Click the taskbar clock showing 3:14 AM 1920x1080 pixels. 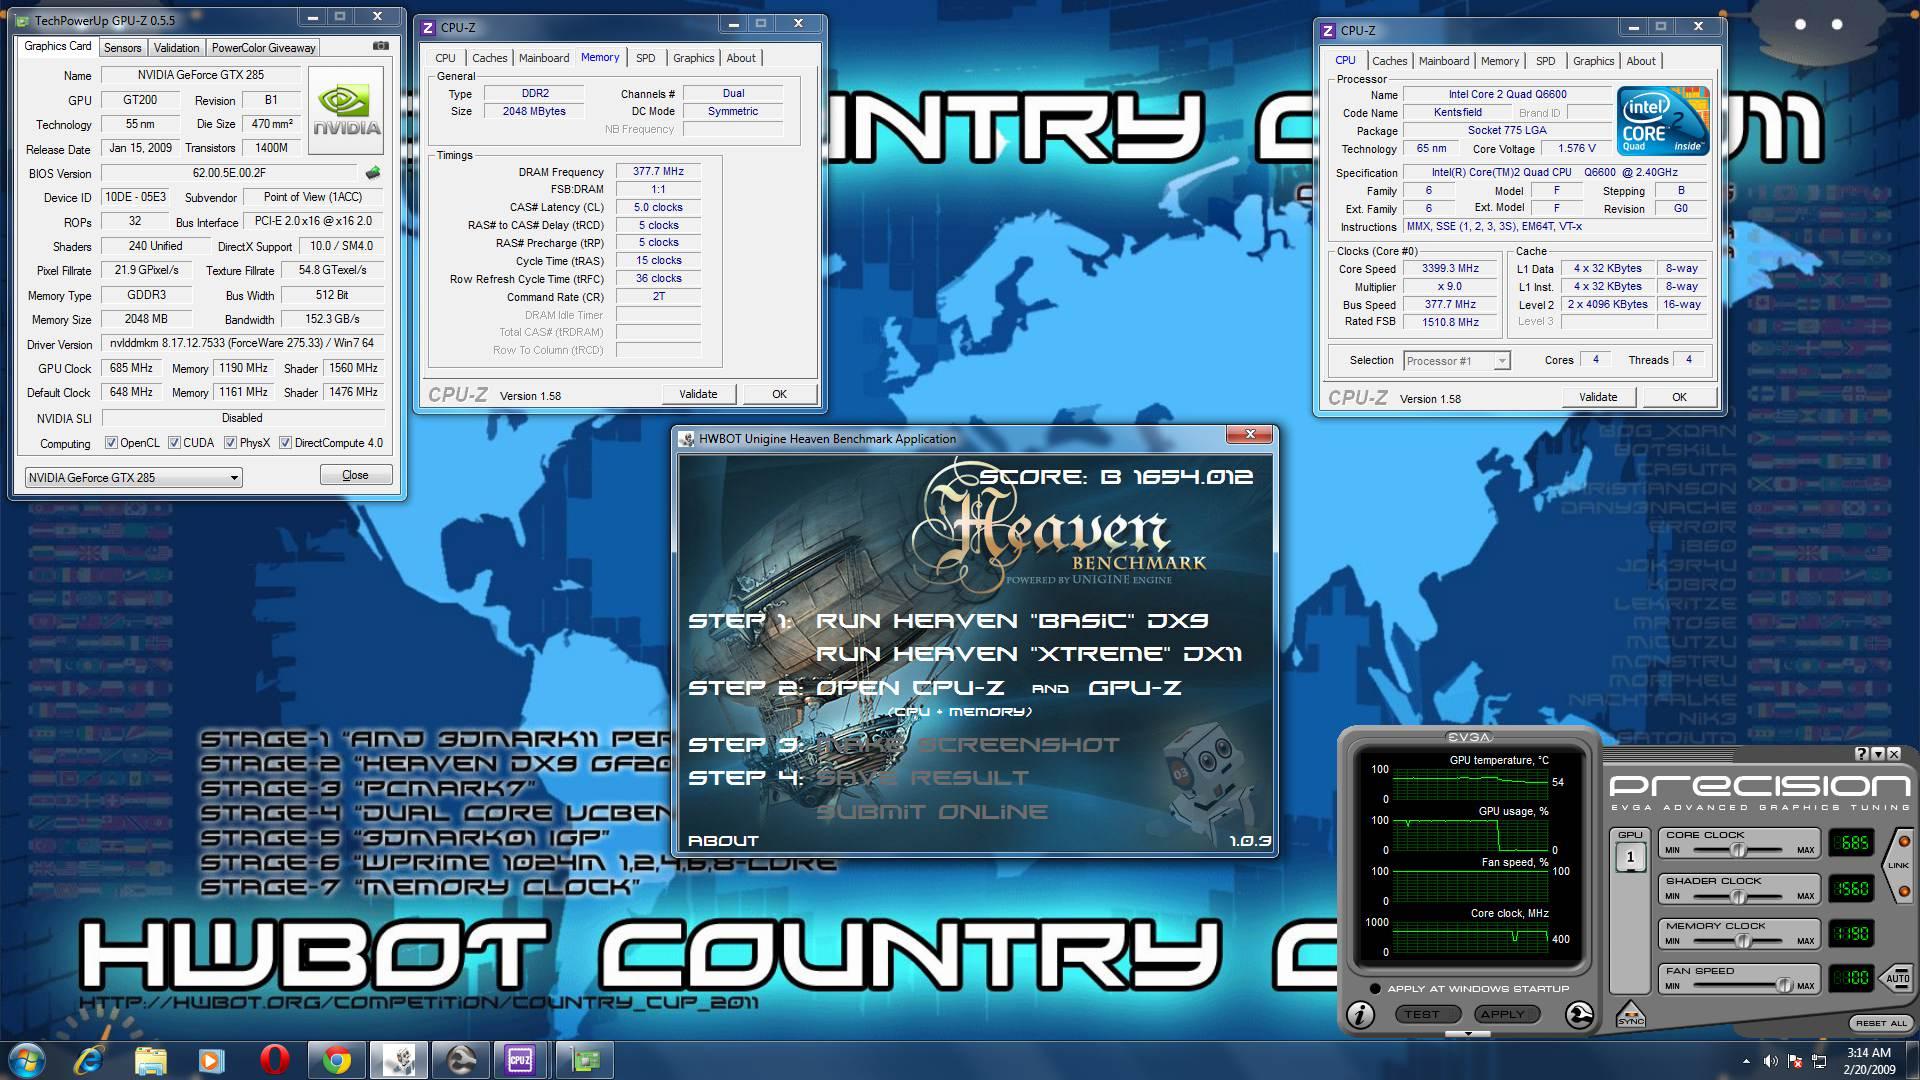point(1868,1060)
